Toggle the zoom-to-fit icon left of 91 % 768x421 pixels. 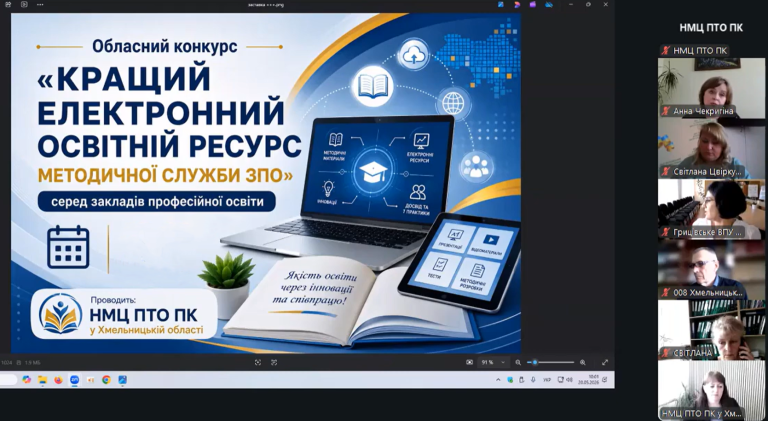[x=469, y=362]
